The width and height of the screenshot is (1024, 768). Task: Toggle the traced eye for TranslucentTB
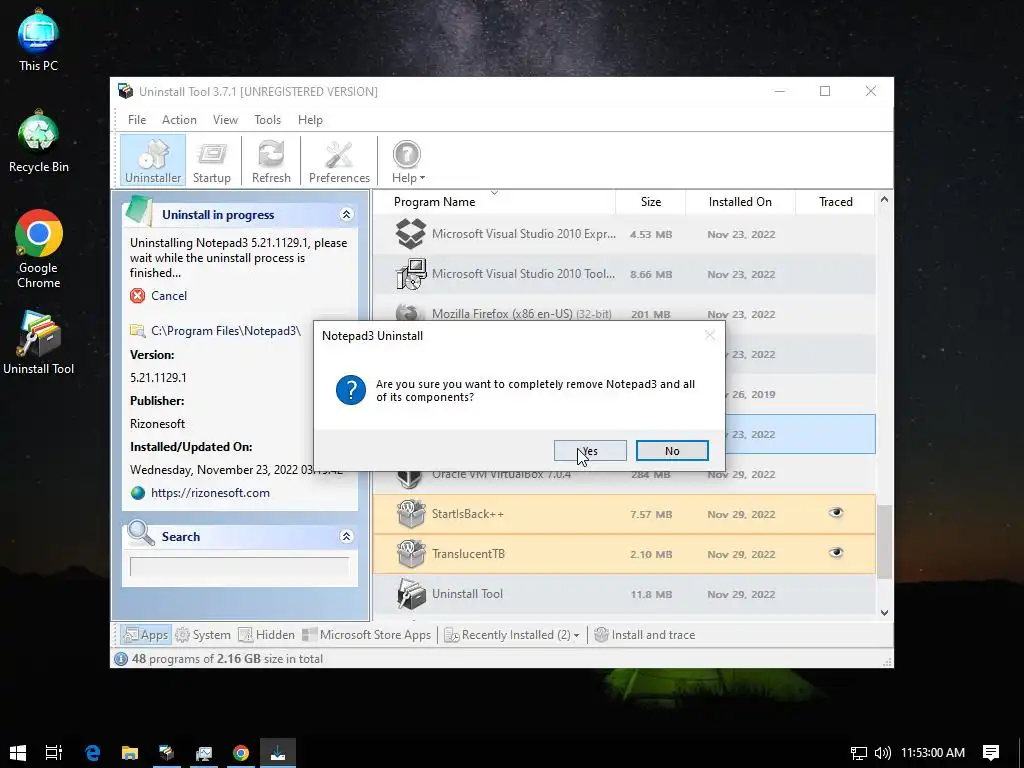[836, 552]
